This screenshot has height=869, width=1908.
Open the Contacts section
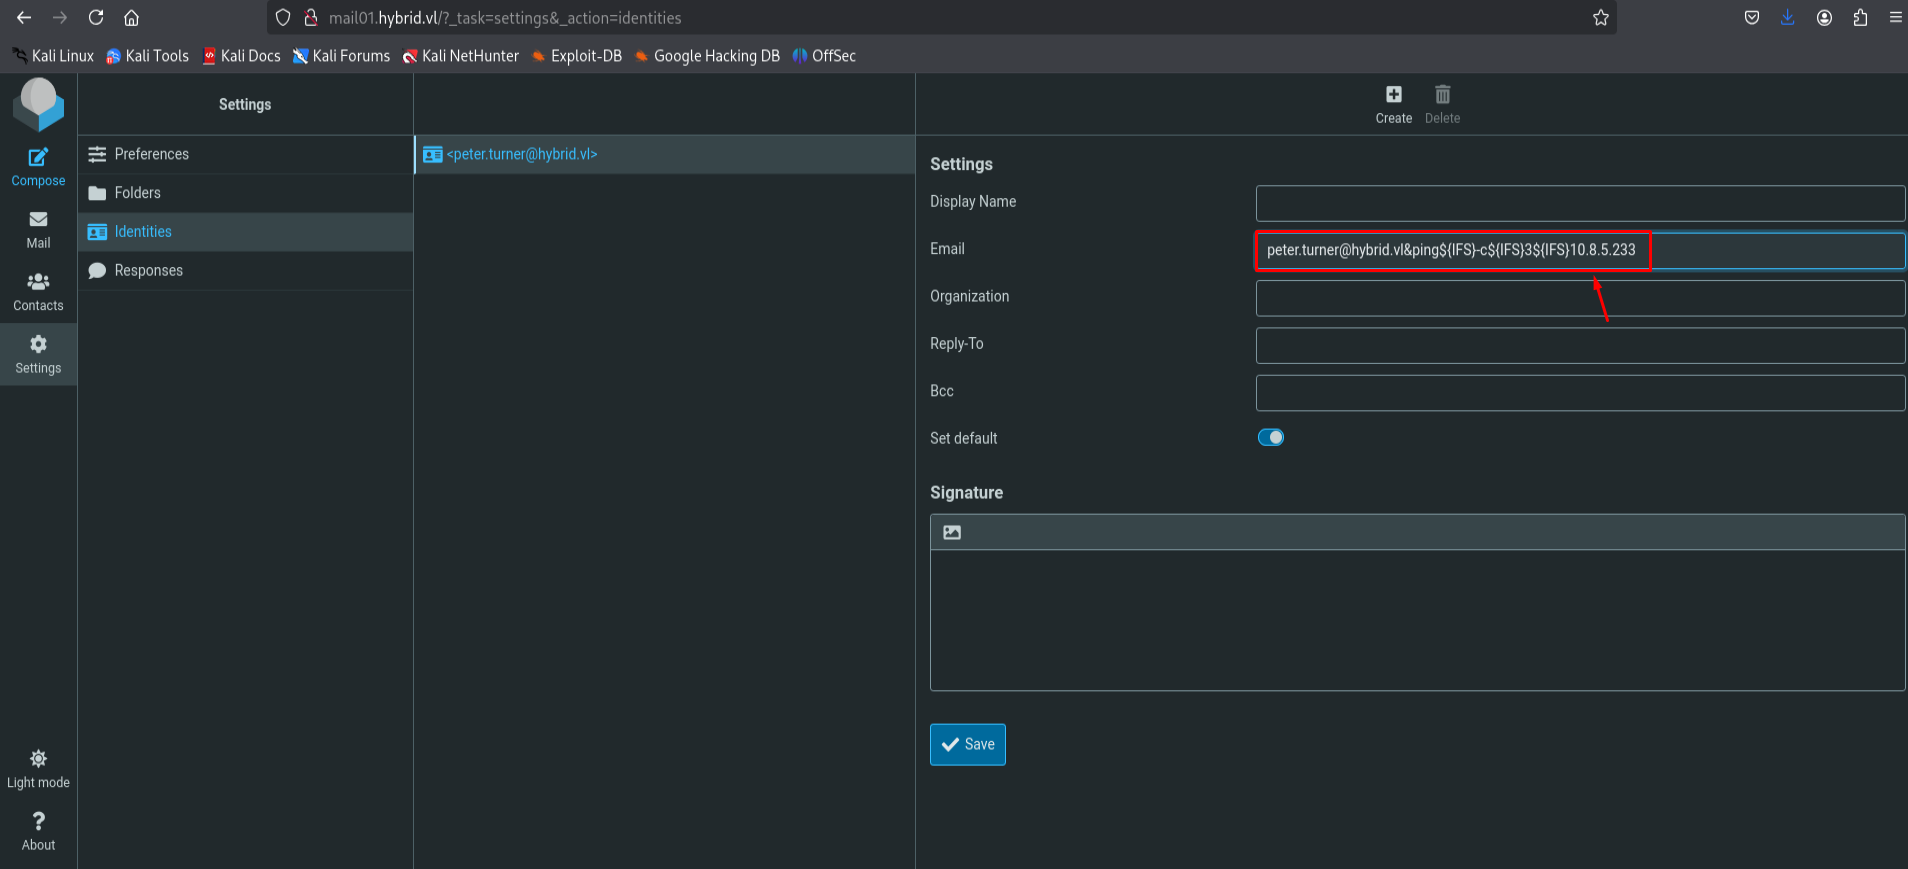click(x=38, y=292)
